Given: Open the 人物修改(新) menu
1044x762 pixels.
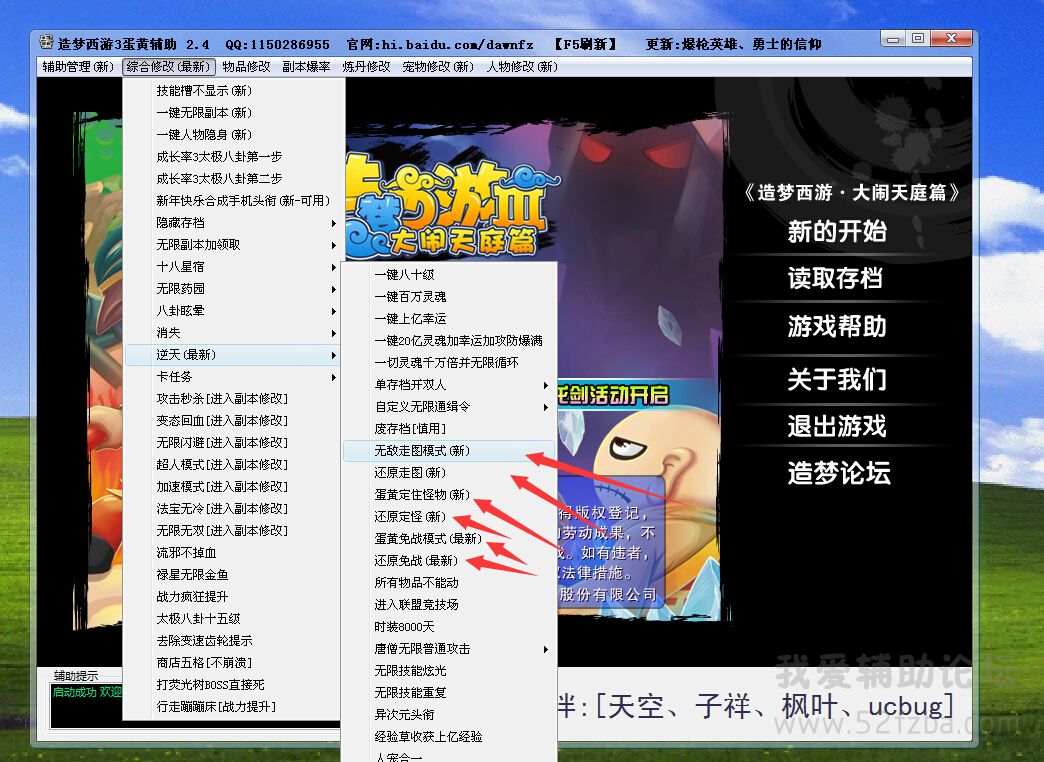Looking at the screenshot, I should tap(522, 67).
